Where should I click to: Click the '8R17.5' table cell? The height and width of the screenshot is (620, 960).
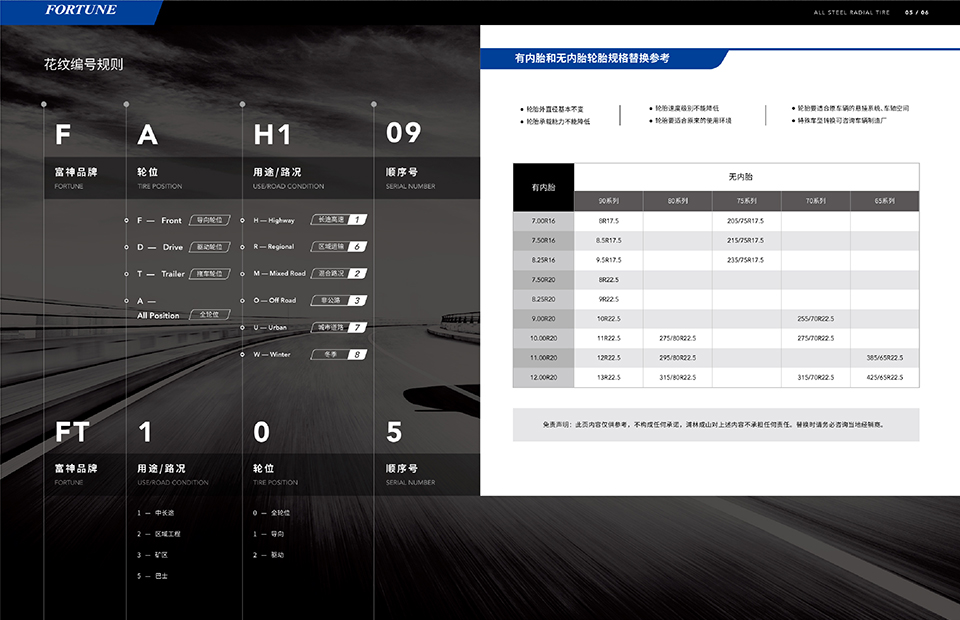point(609,221)
